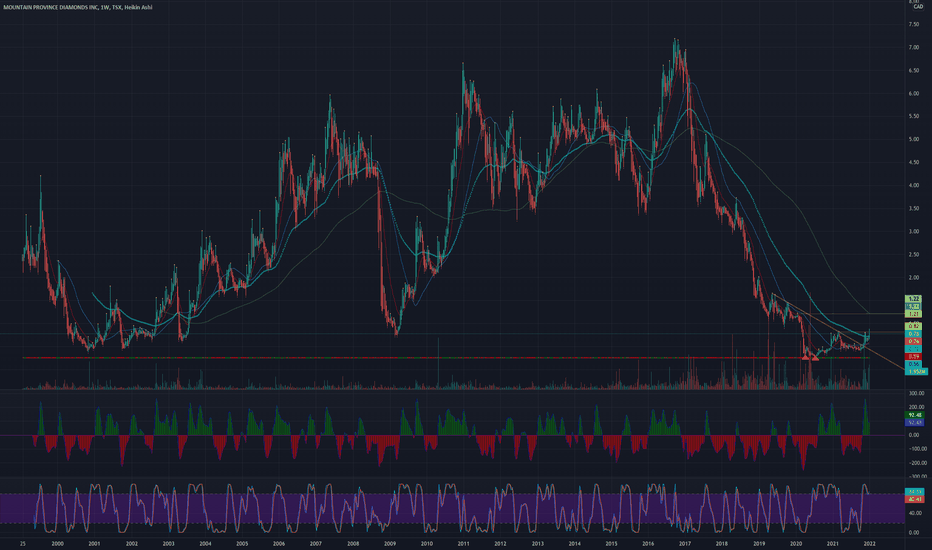
Task: Click the 2021 label on time axis
Action: (833, 543)
